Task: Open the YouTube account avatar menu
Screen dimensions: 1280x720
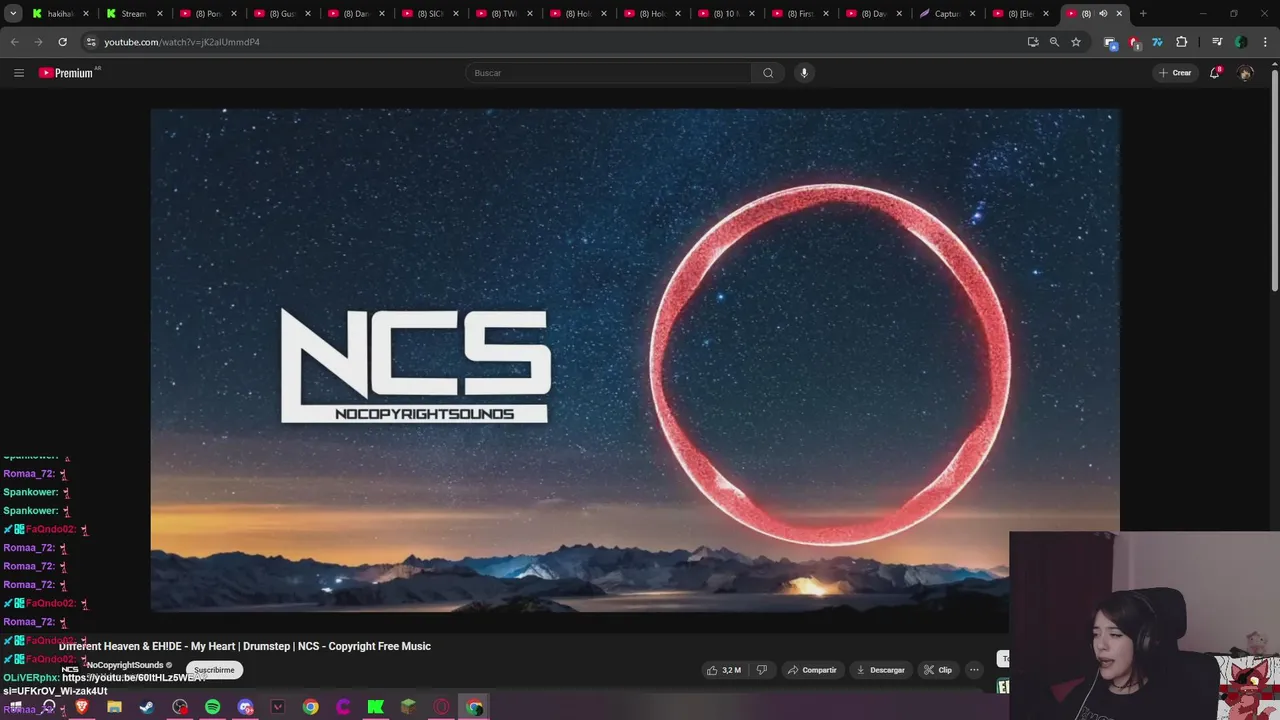Action: [1245, 73]
